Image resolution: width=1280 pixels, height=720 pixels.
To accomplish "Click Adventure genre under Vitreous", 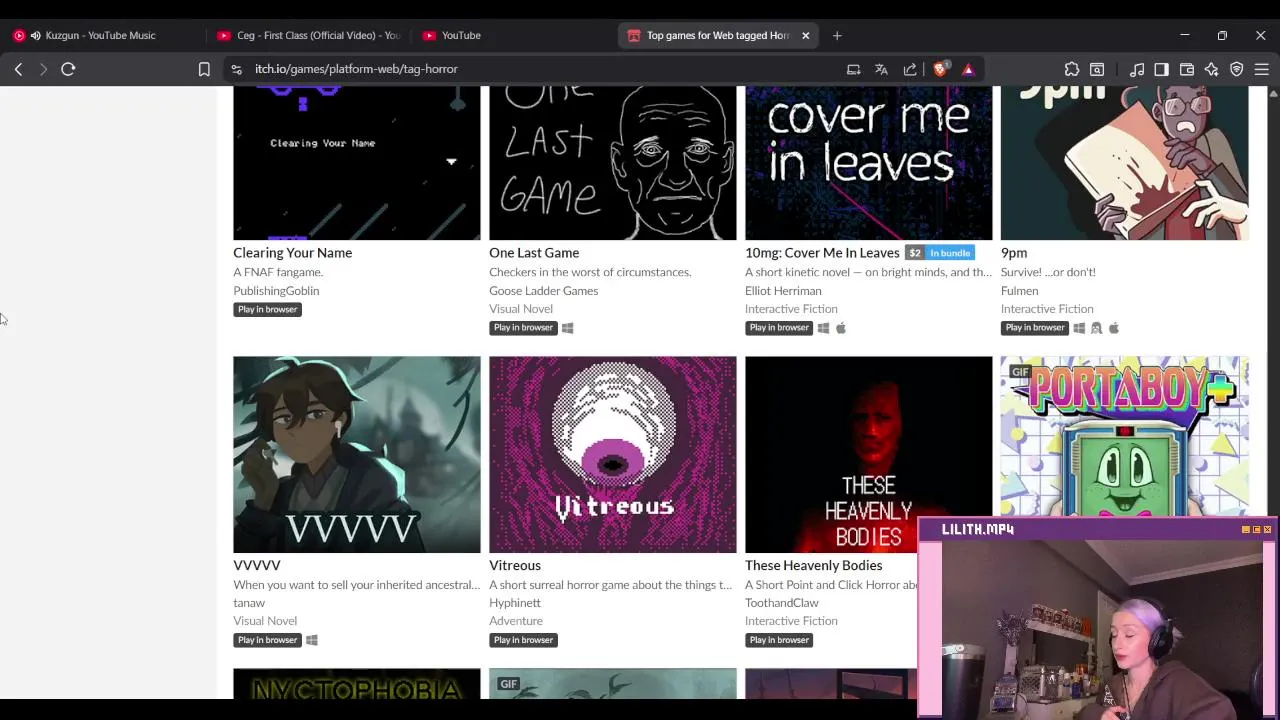I will 516,621.
